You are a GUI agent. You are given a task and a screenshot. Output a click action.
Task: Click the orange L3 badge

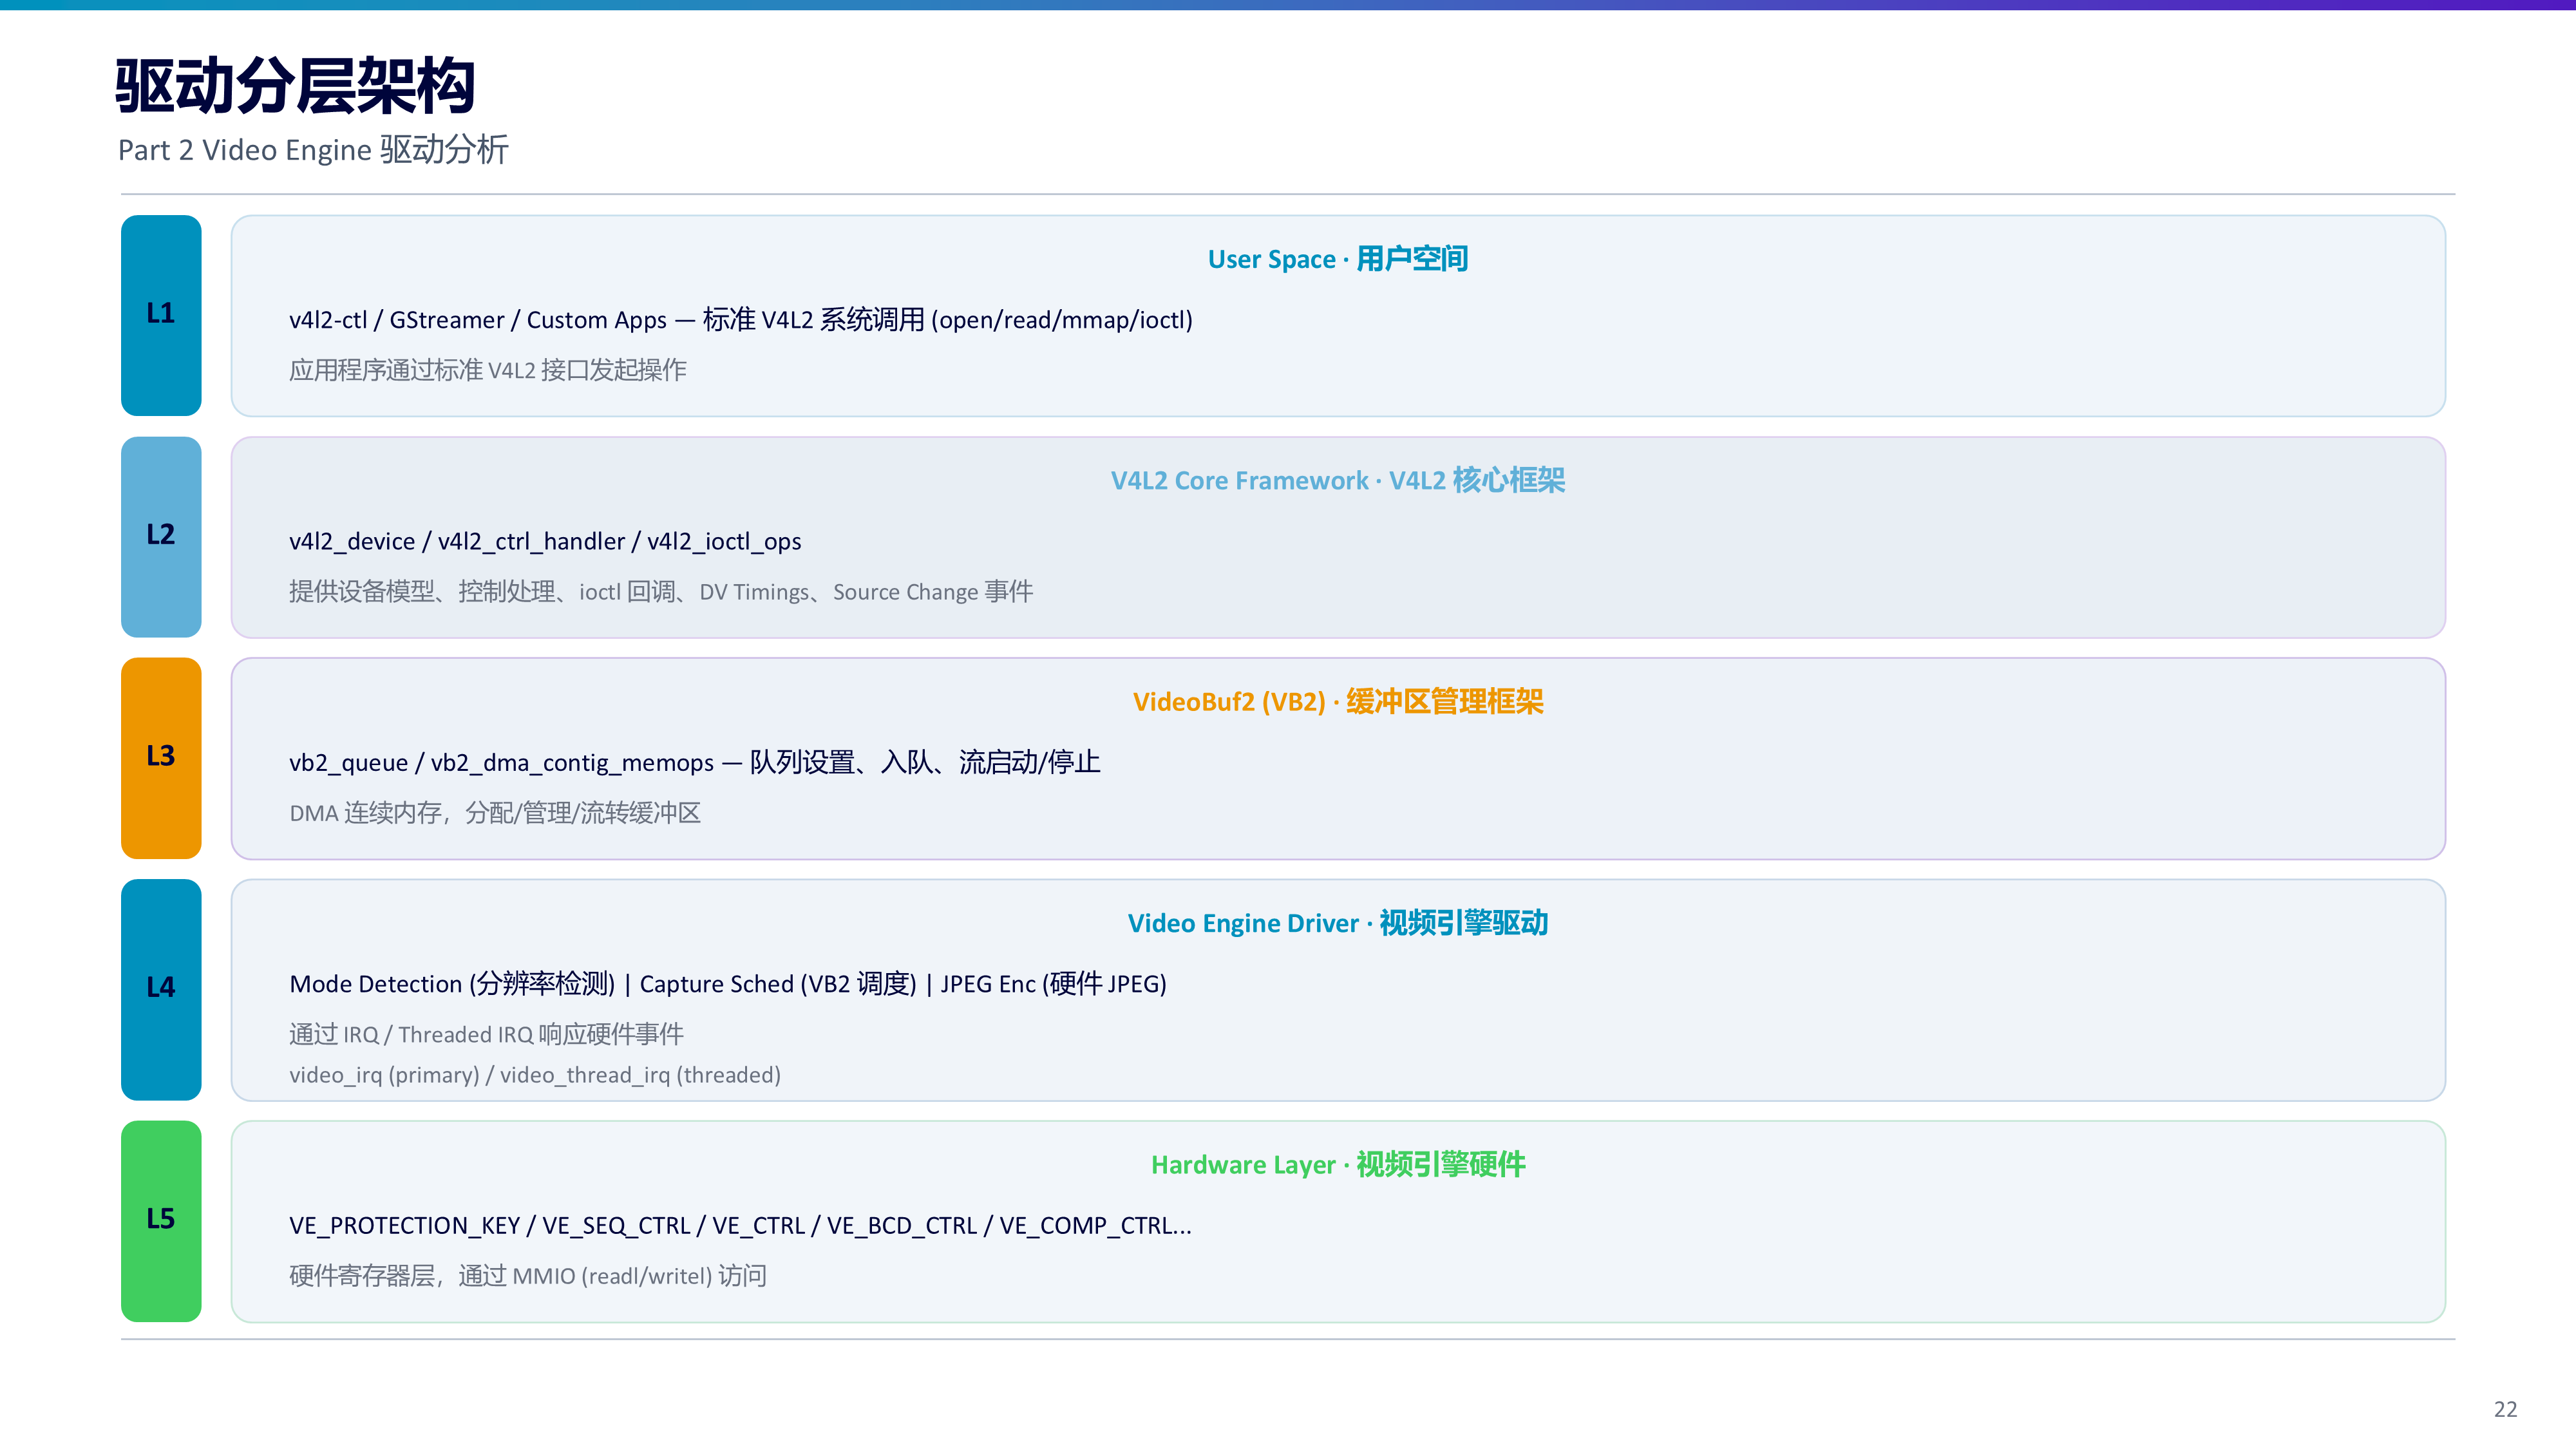pyautogui.click(x=161, y=758)
